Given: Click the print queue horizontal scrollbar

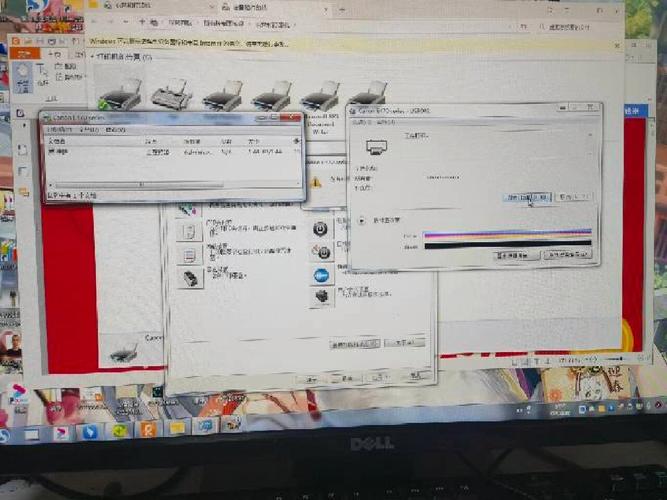Looking at the screenshot, I should [140, 185].
